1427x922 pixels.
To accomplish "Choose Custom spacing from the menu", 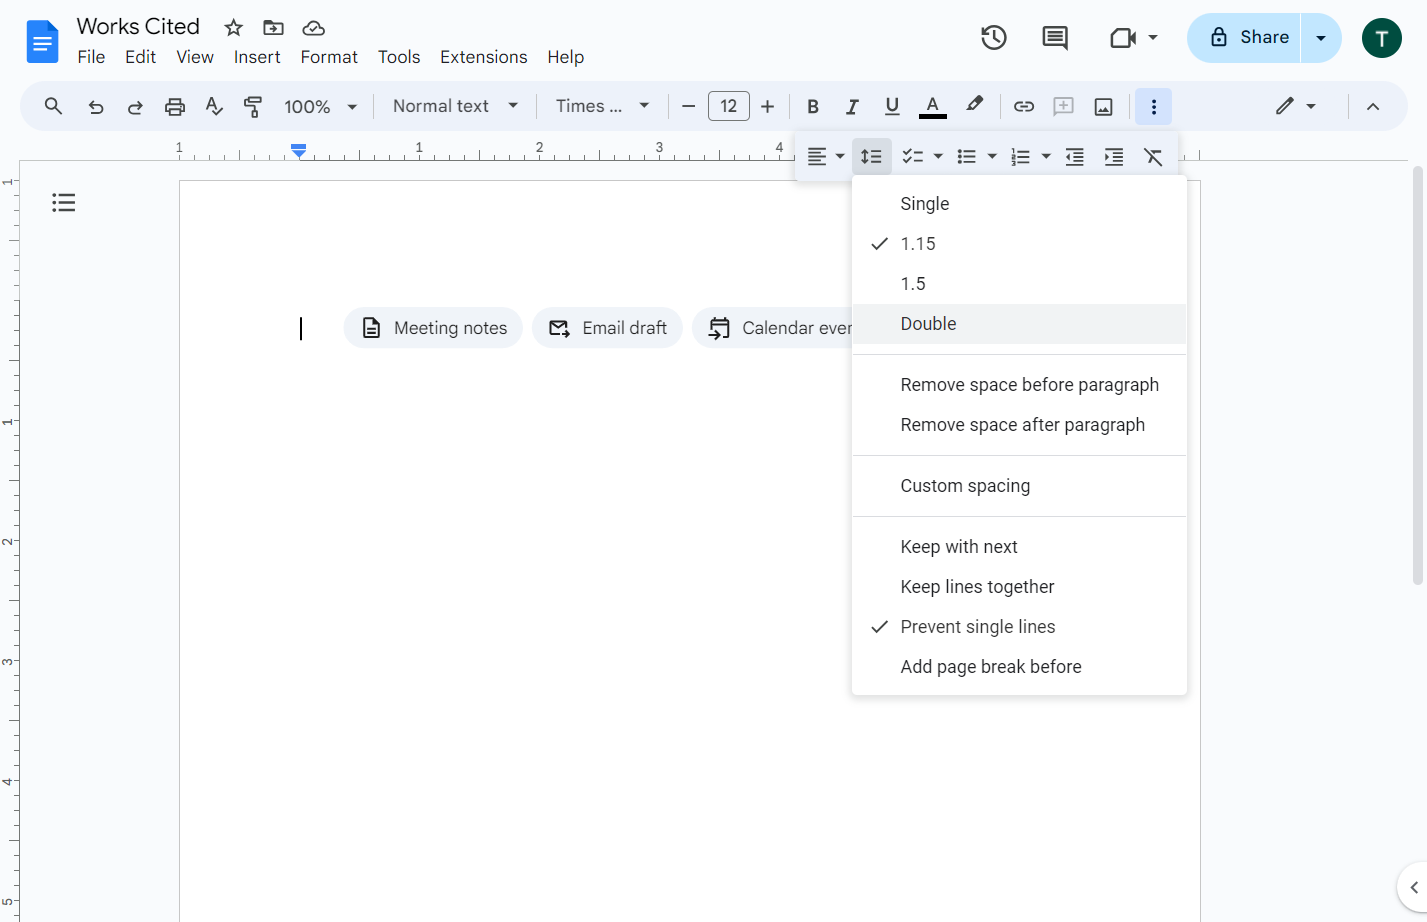I will 1019,486.
